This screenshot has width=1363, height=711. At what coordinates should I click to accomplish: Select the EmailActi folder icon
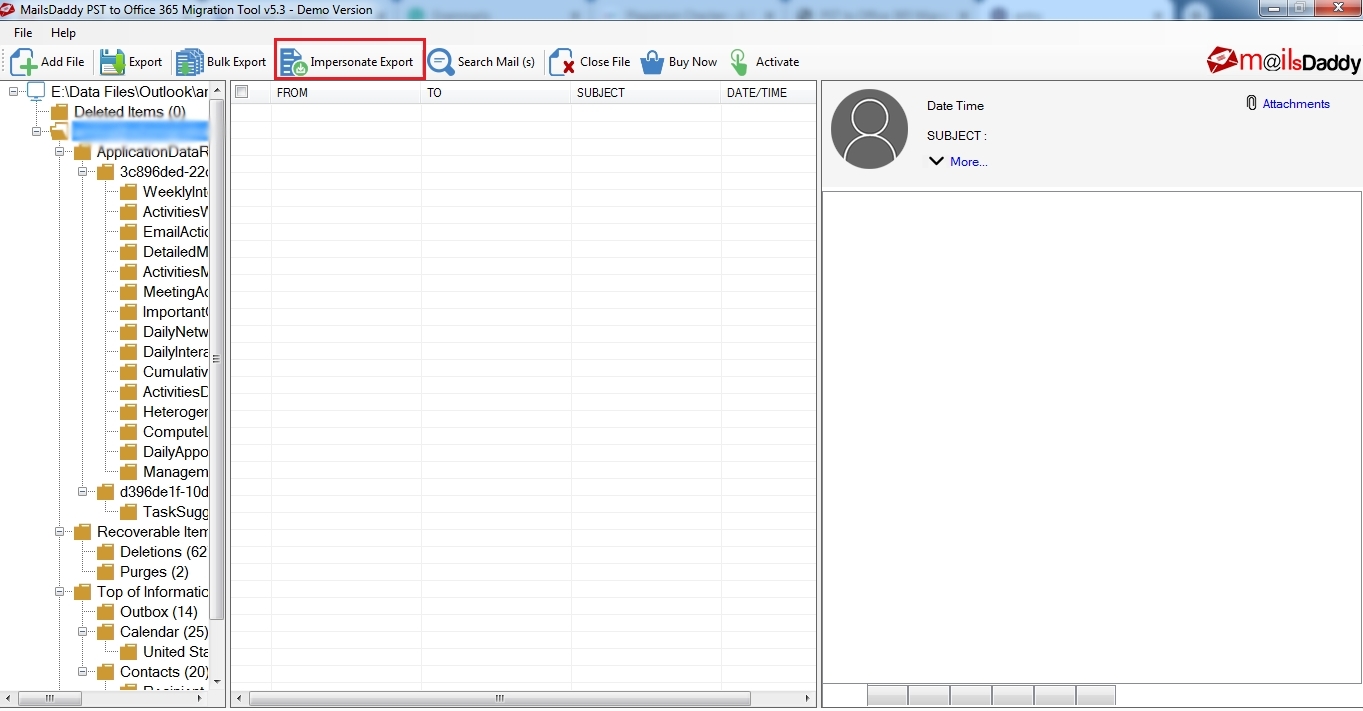pos(129,231)
